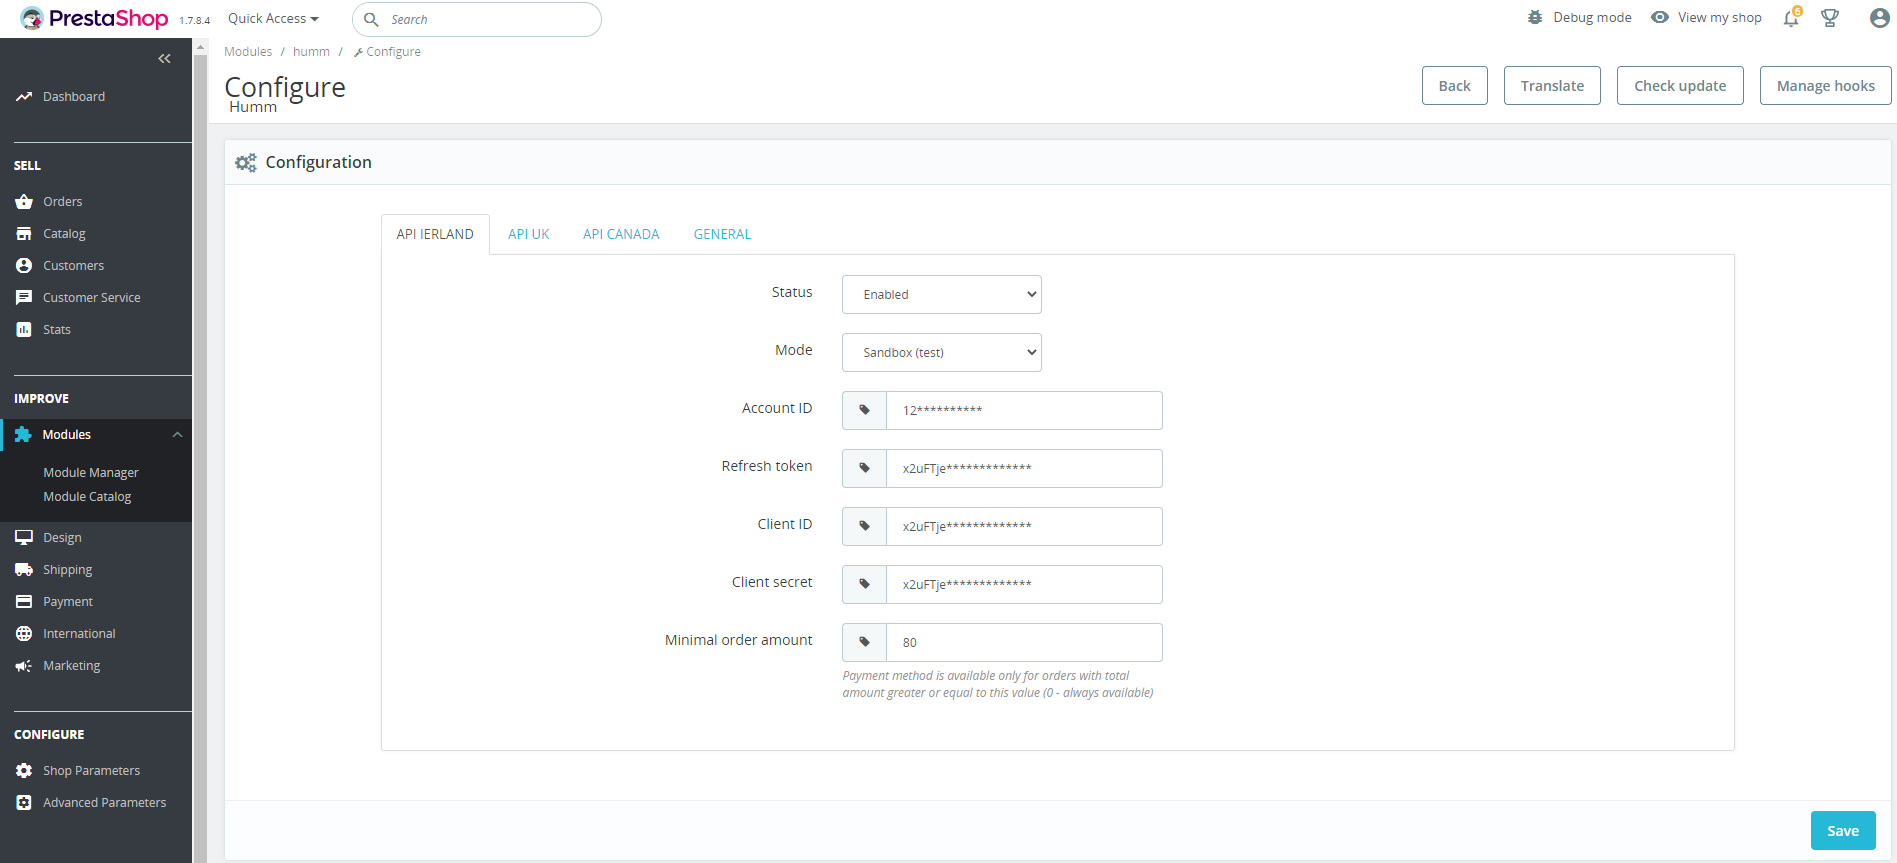Viewport: 1897px width, 863px height.
Task: Click the Stats chart icon
Action: coord(24,330)
